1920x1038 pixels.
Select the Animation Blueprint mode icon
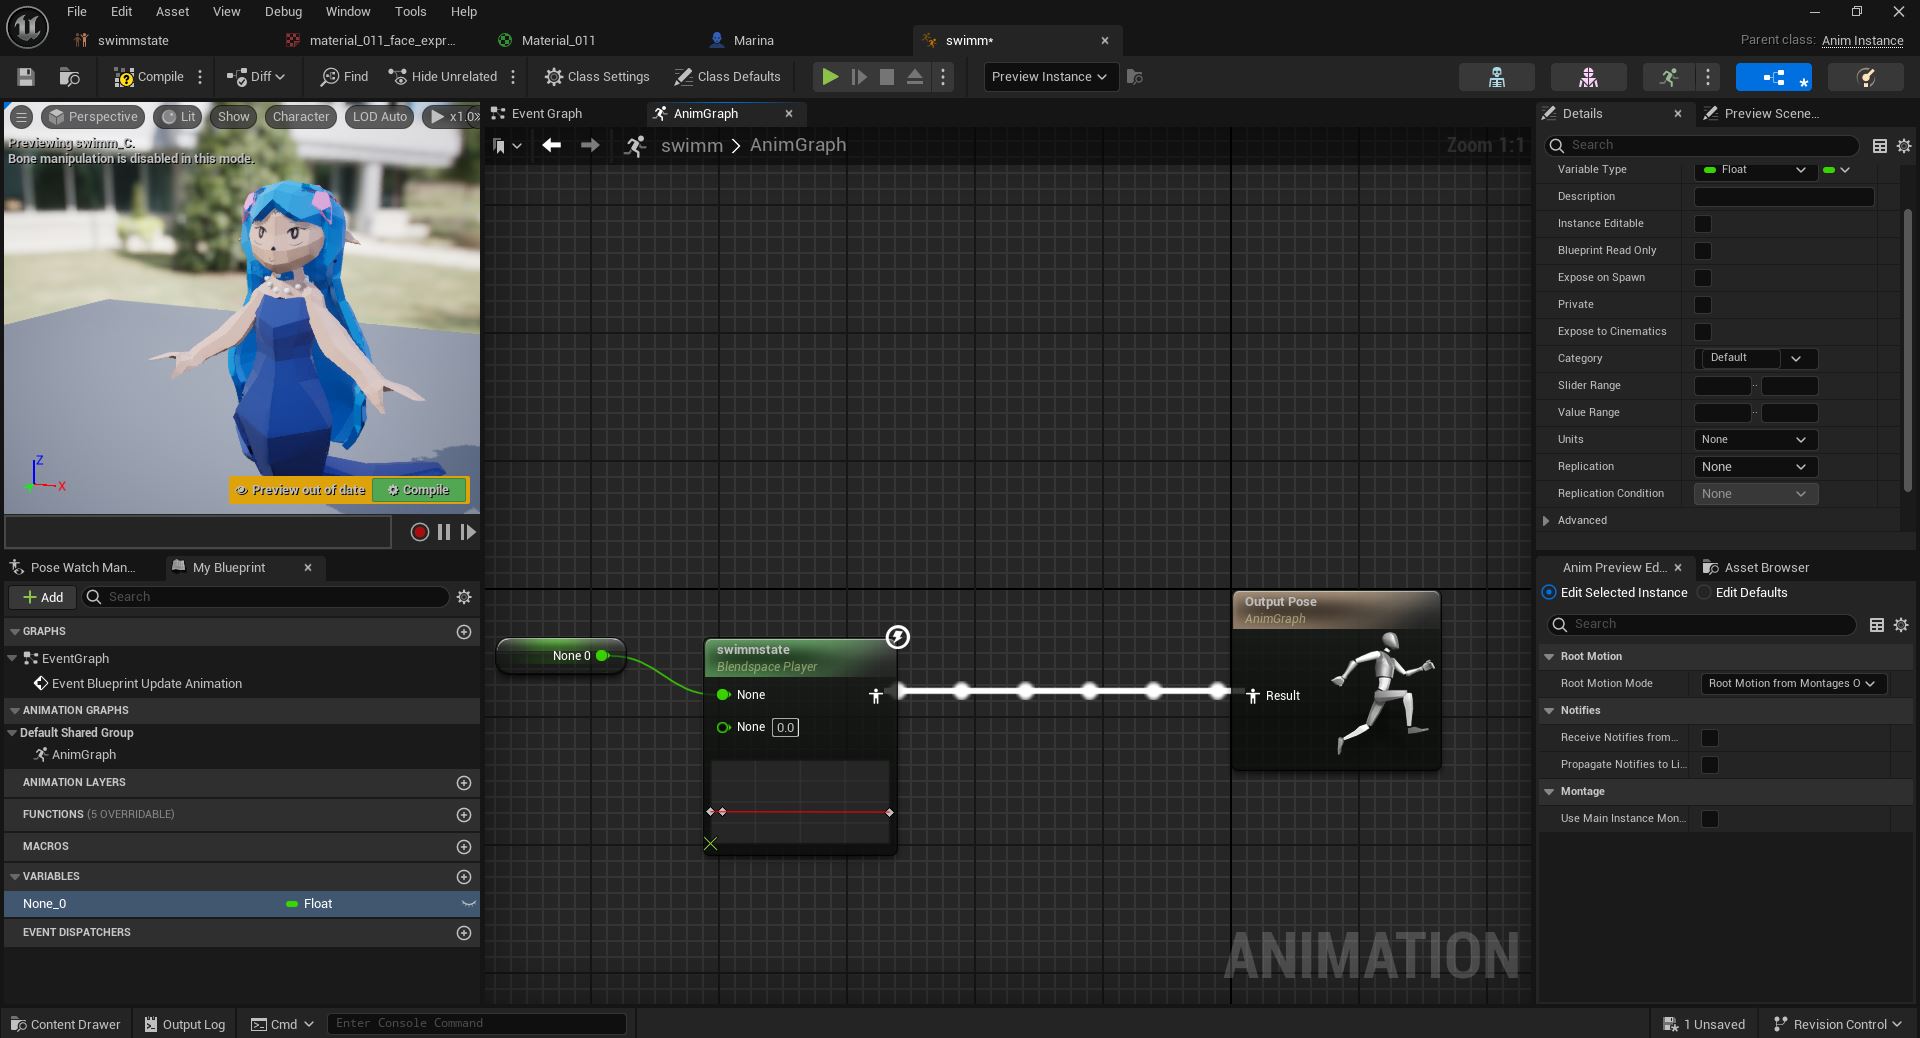click(1774, 77)
